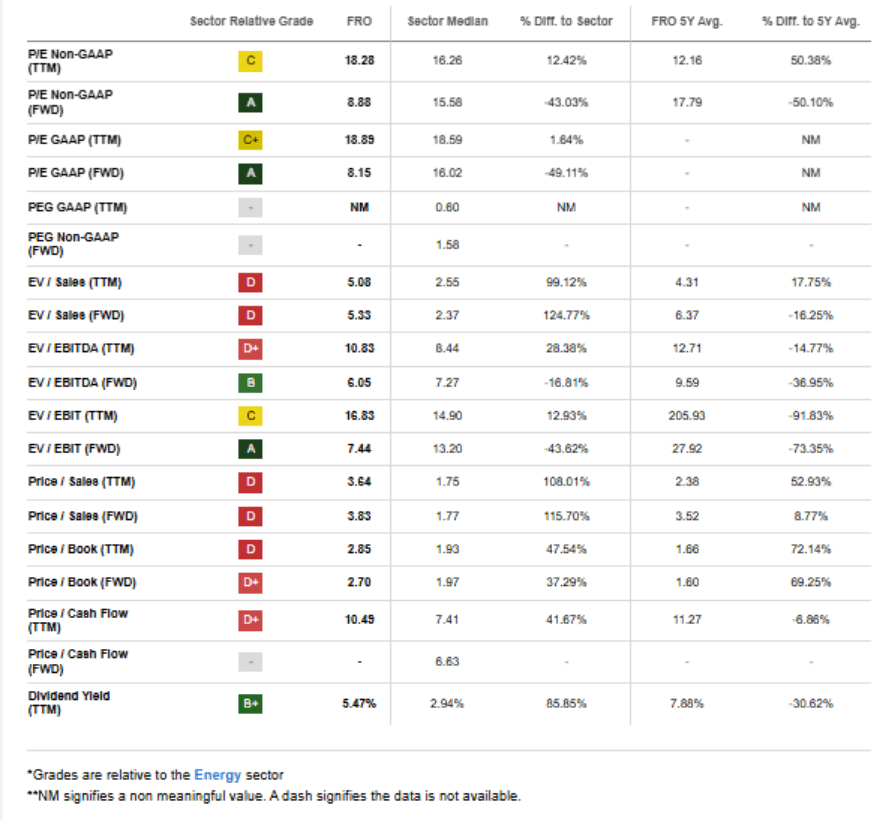This screenshot has width=883, height=820.
Task: Click the B+ grade badge for Dividend Yield (TTM)
Action: point(250,703)
